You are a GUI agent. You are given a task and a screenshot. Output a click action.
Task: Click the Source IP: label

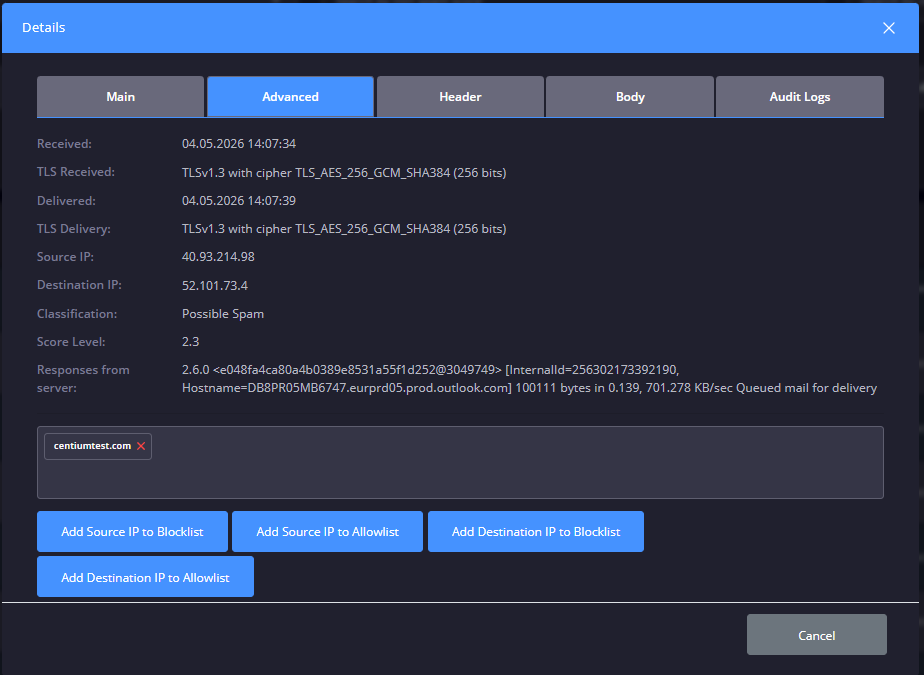point(65,257)
